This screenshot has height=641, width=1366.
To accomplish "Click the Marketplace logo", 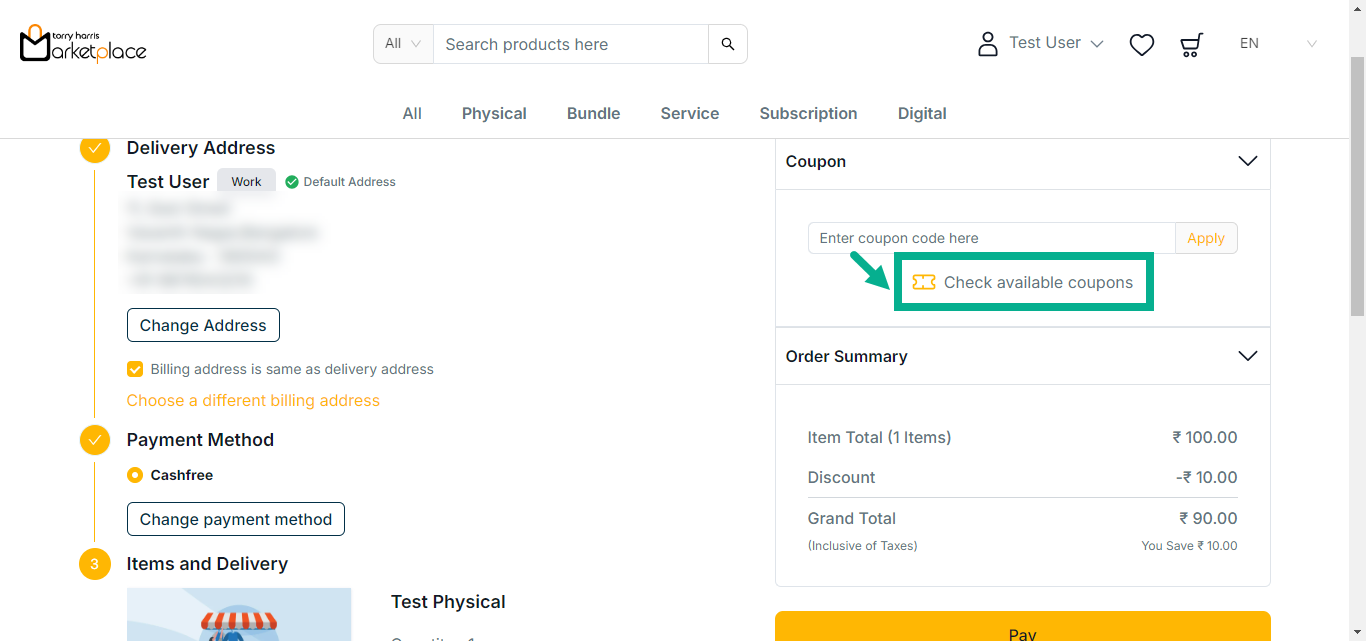I will (83, 44).
